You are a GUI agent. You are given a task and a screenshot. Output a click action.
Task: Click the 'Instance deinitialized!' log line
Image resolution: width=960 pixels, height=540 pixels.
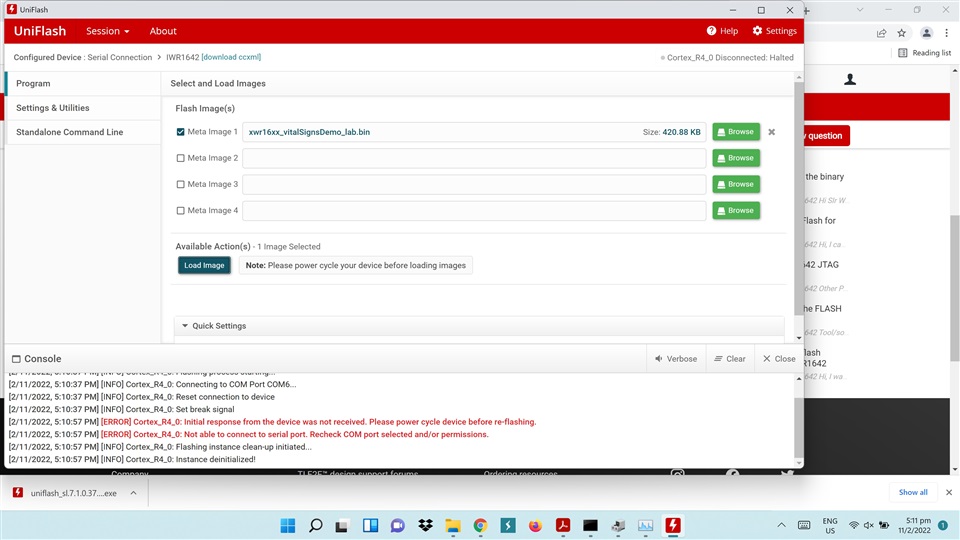132,459
